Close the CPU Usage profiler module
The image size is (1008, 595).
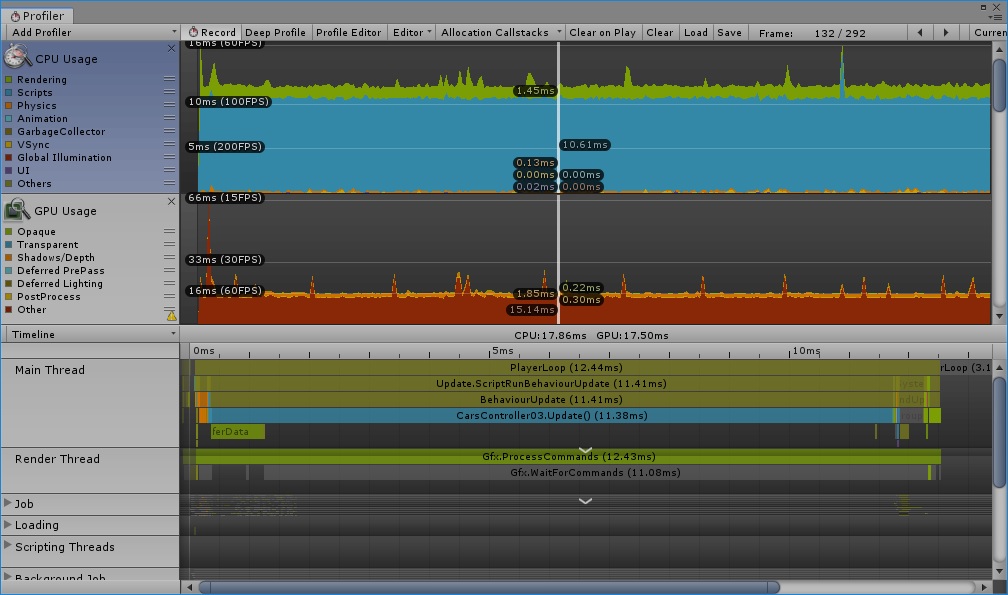171,48
